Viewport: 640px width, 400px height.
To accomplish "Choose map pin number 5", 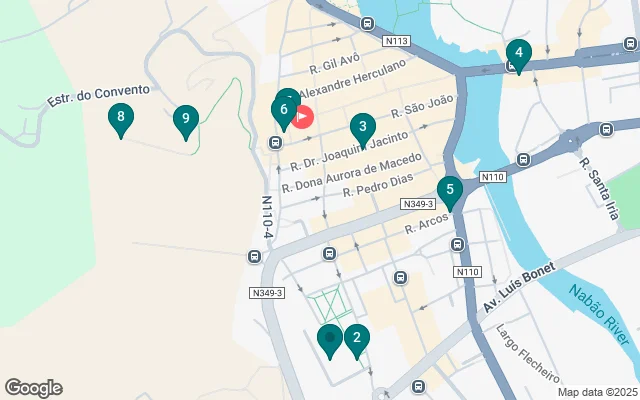I will coord(450,194).
